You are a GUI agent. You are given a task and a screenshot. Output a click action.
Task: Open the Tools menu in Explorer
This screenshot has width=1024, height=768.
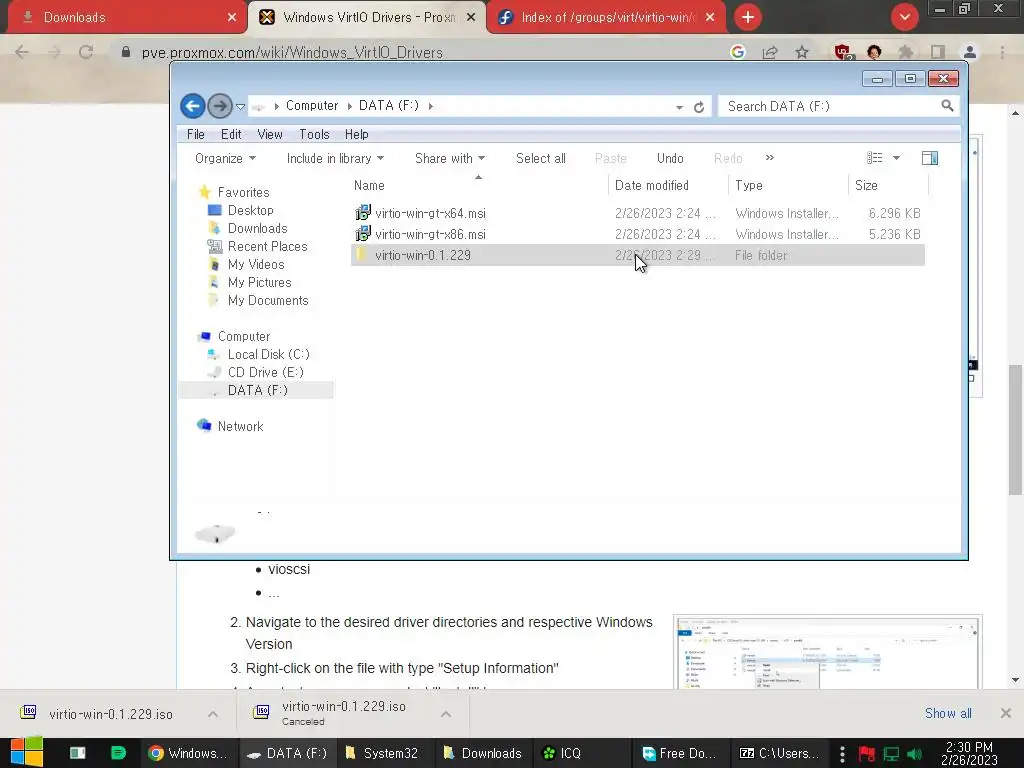[314, 135]
